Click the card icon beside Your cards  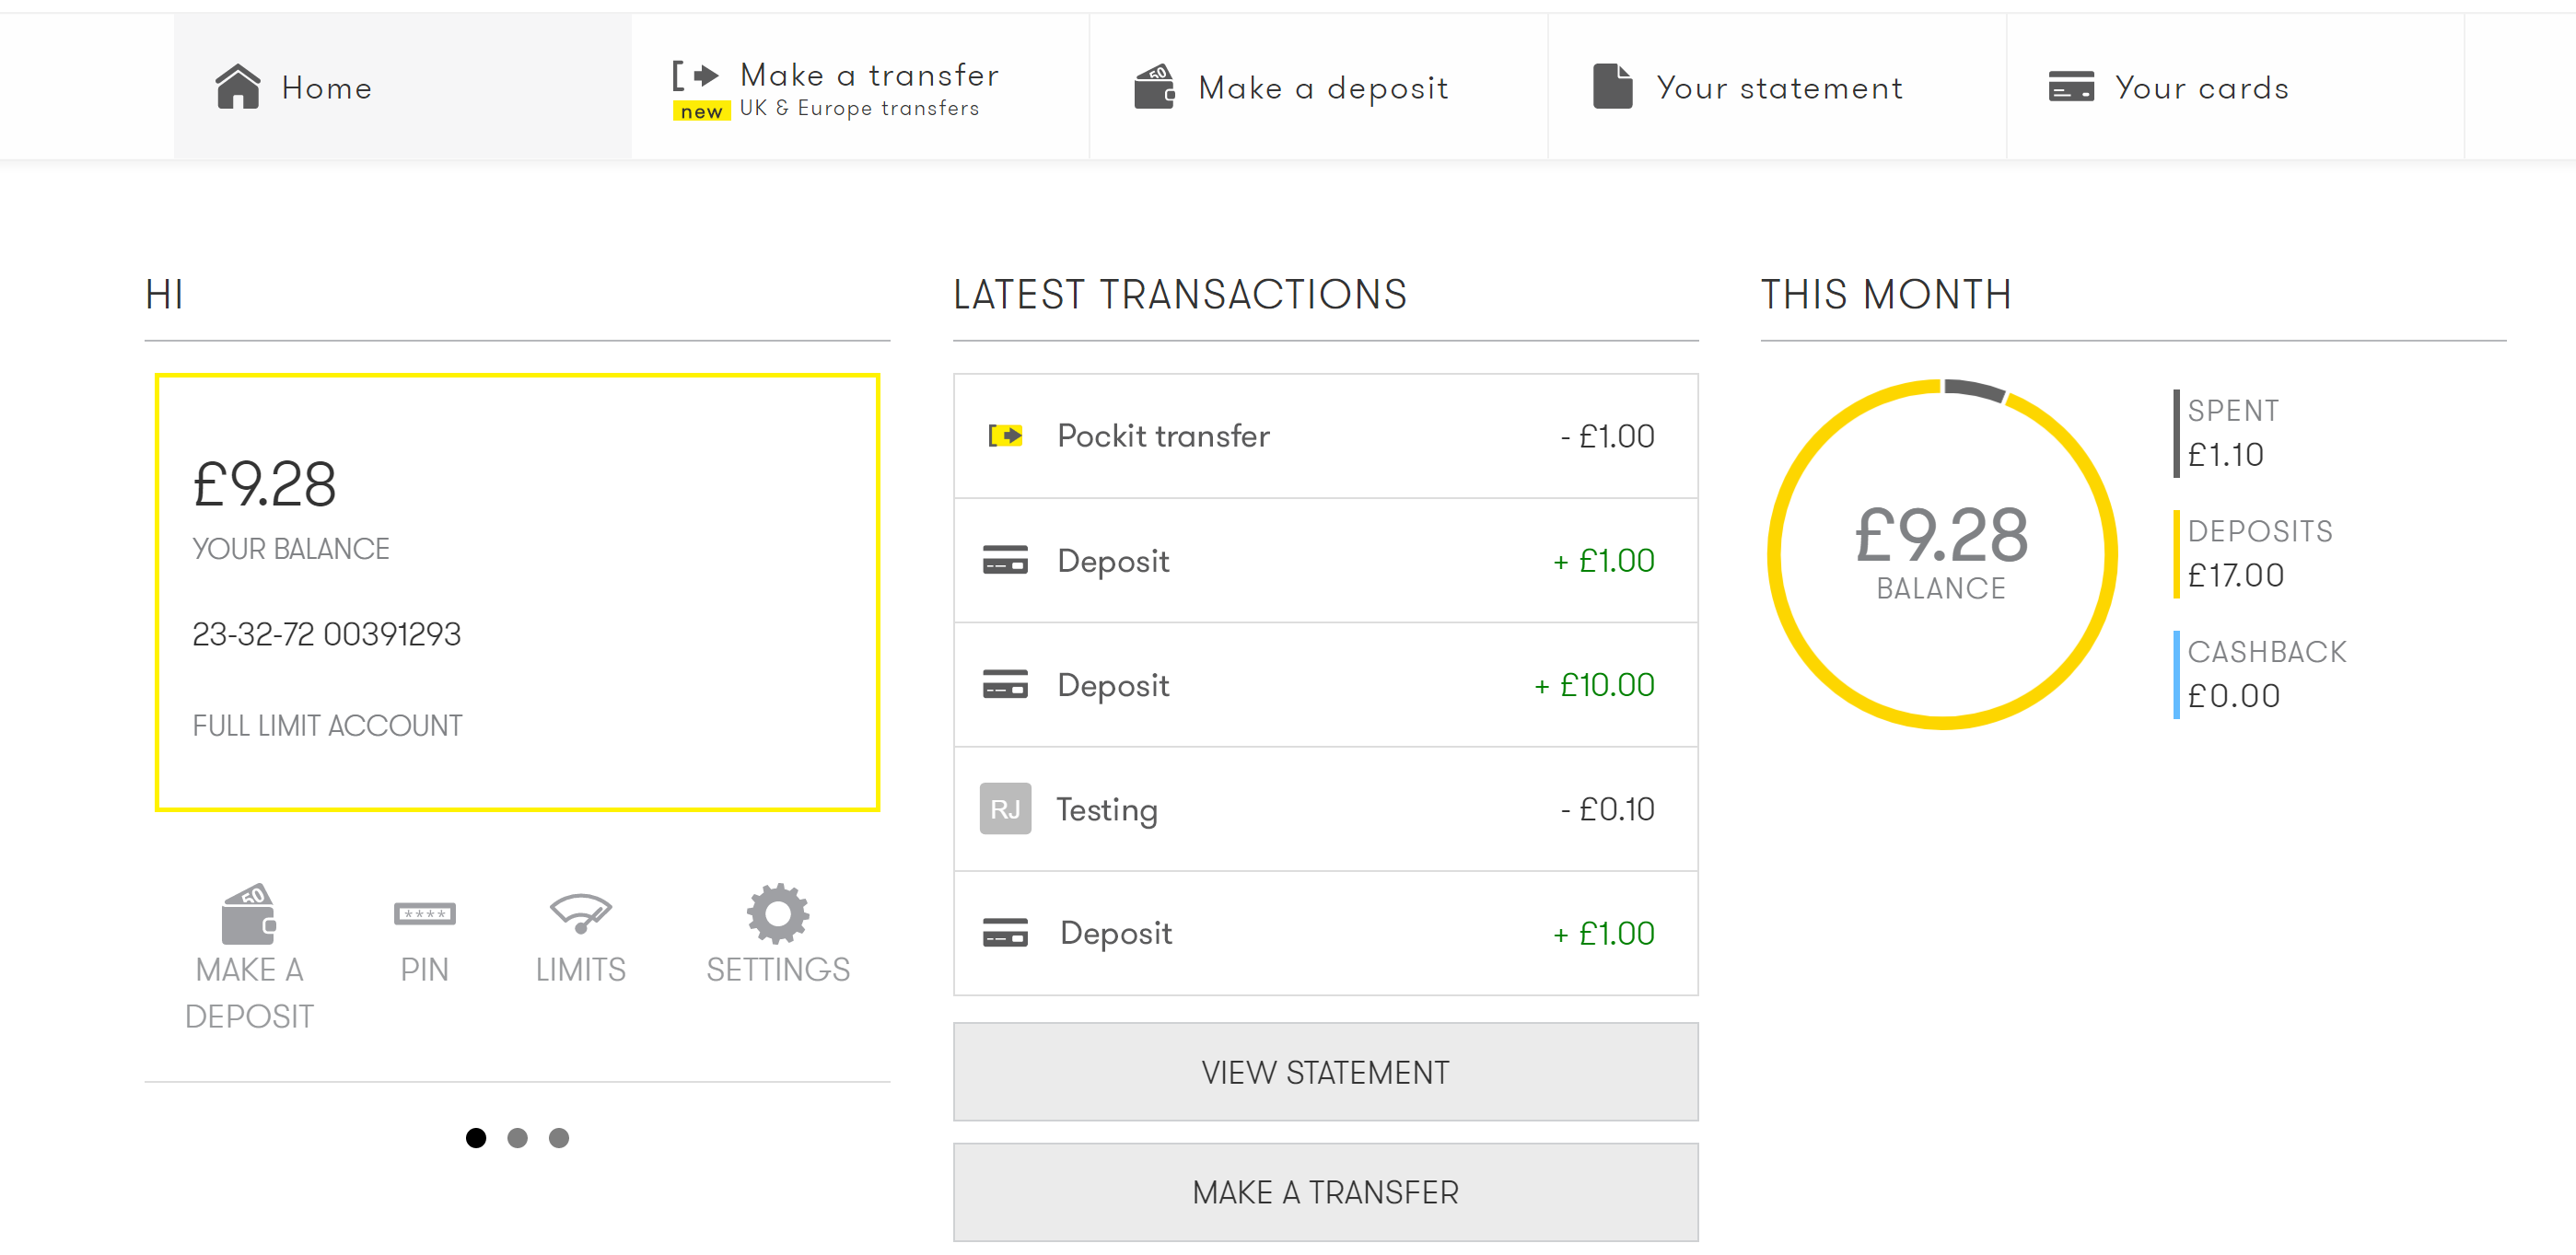coord(2070,87)
